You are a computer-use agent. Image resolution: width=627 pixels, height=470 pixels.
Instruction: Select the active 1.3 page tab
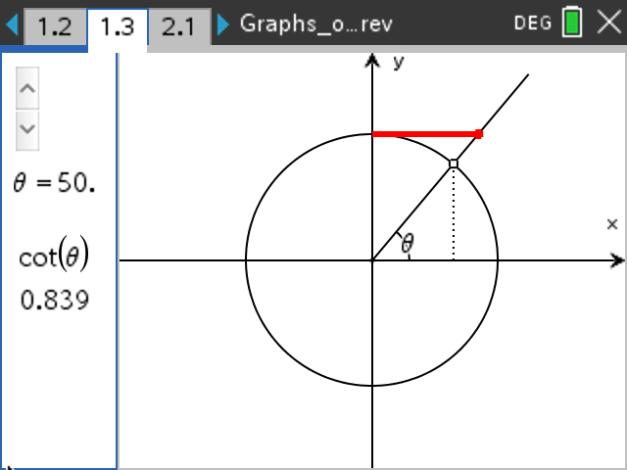(x=117, y=26)
